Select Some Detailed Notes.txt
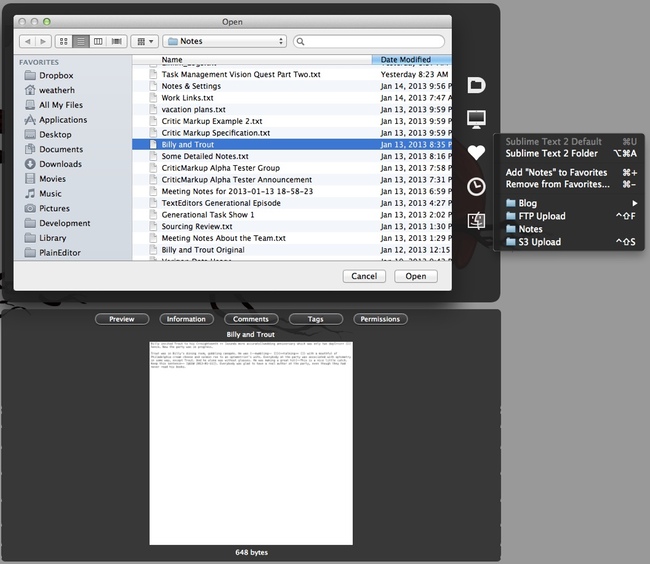The height and width of the screenshot is (564, 650). tap(292, 156)
